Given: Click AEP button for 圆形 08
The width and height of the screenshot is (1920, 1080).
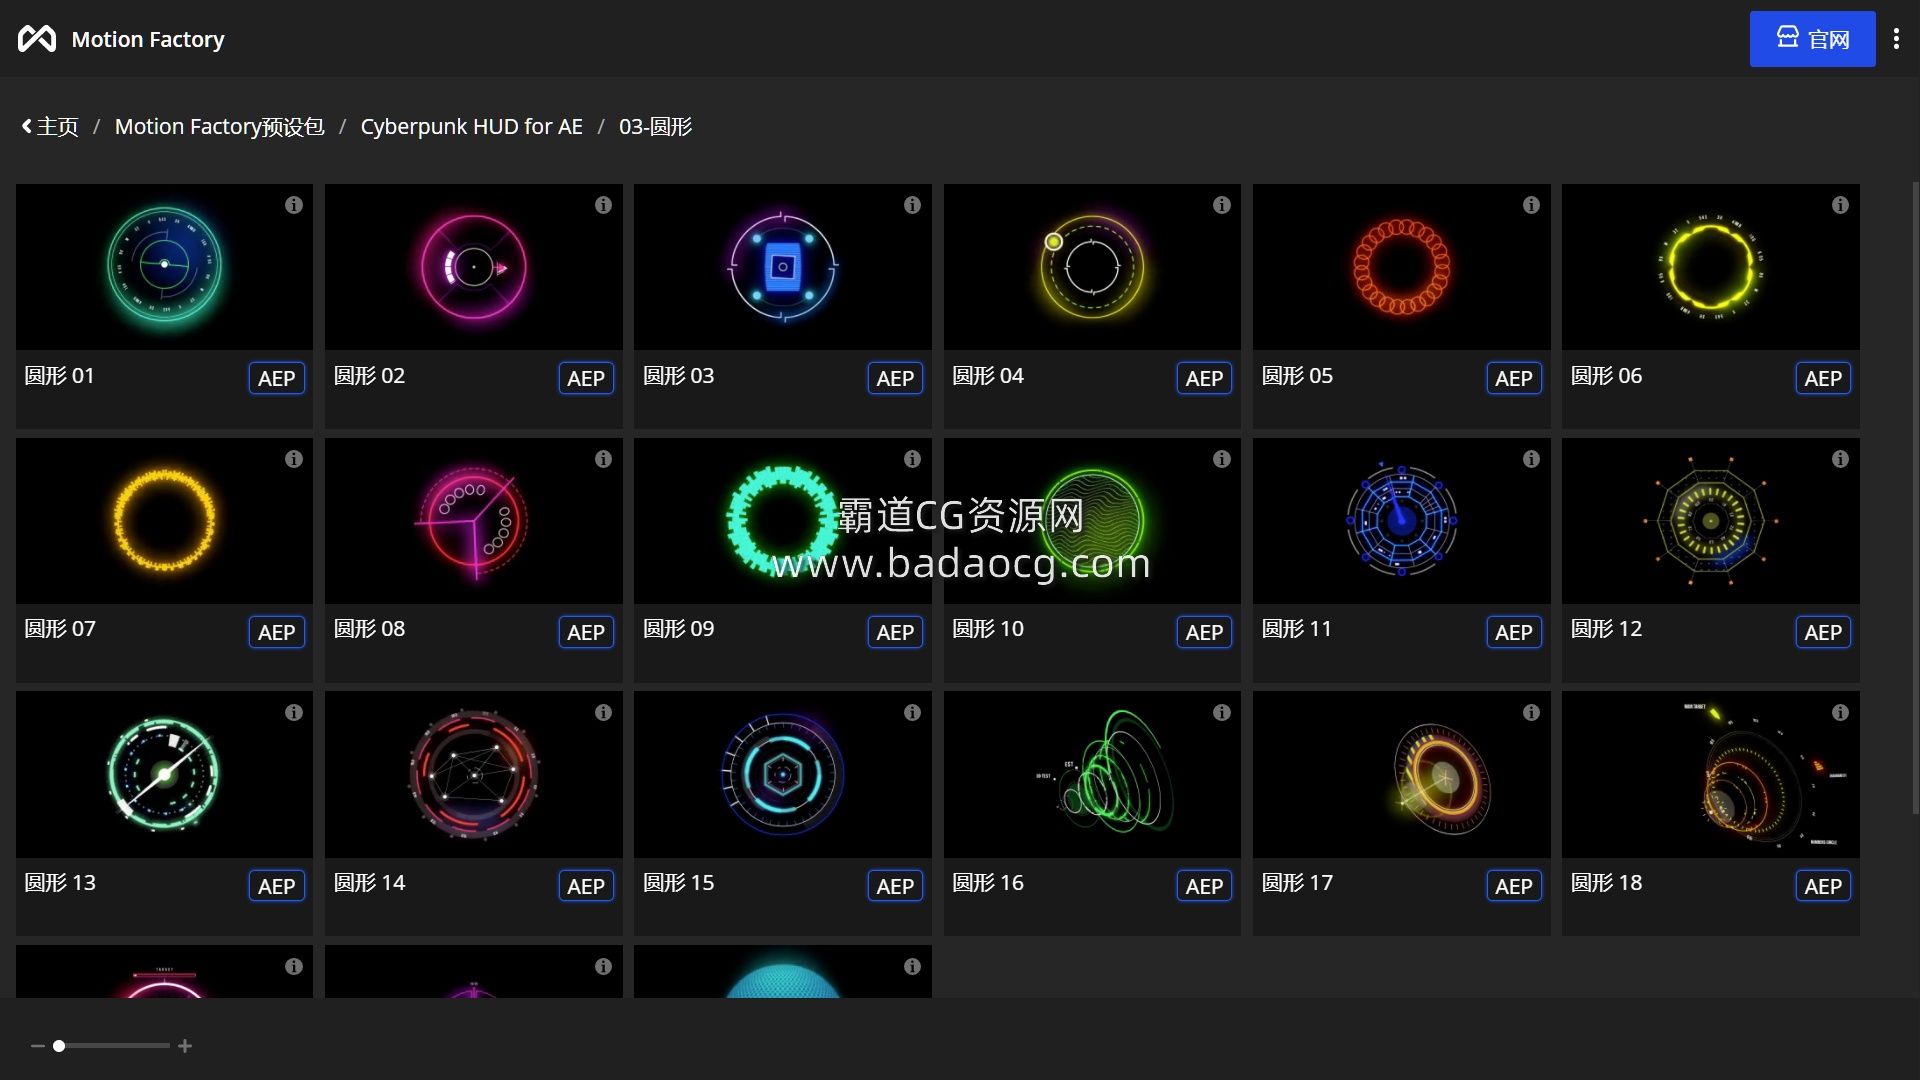Looking at the screenshot, I should 586,632.
